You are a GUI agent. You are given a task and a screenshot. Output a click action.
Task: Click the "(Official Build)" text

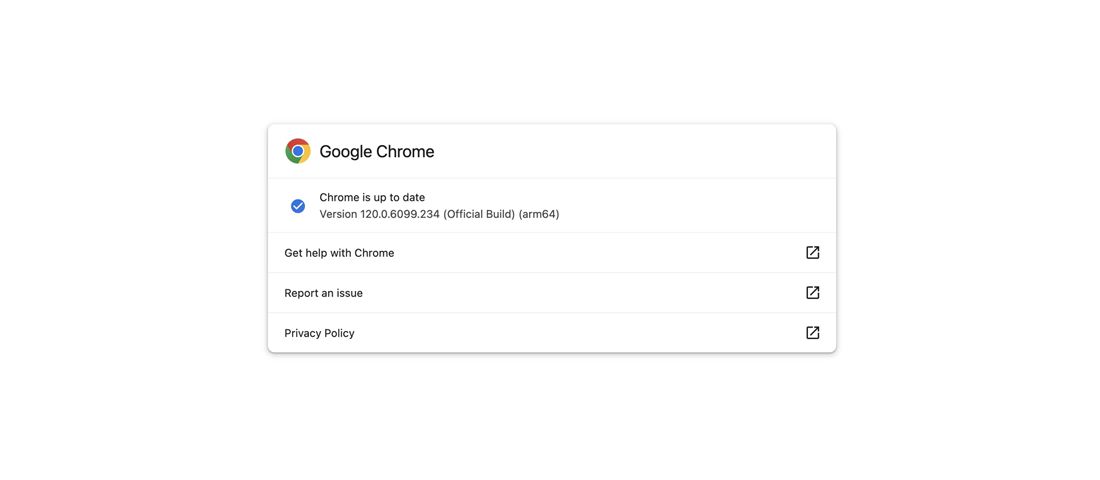point(479,214)
